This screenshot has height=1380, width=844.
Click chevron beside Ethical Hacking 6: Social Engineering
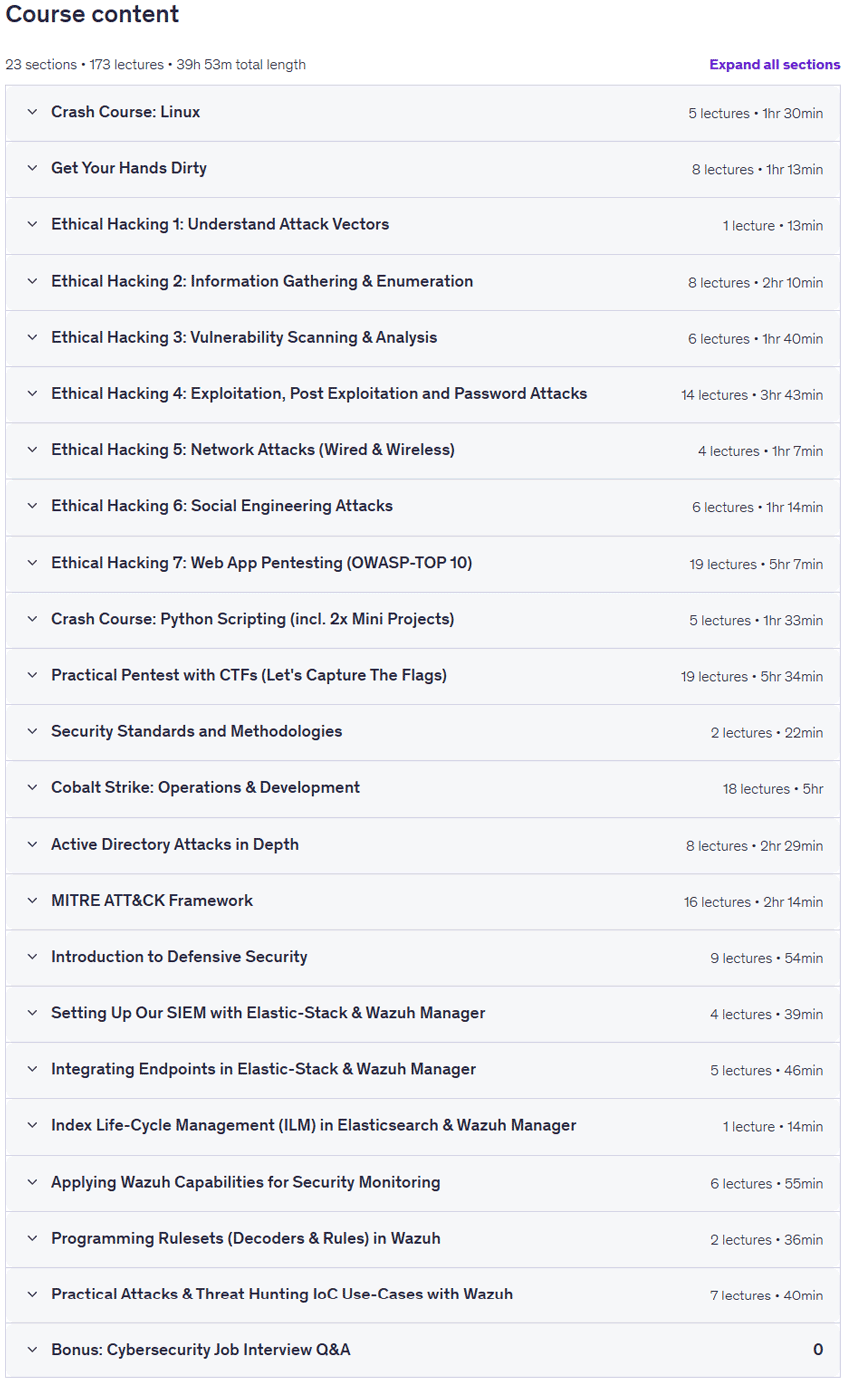click(x=32, y=506)
